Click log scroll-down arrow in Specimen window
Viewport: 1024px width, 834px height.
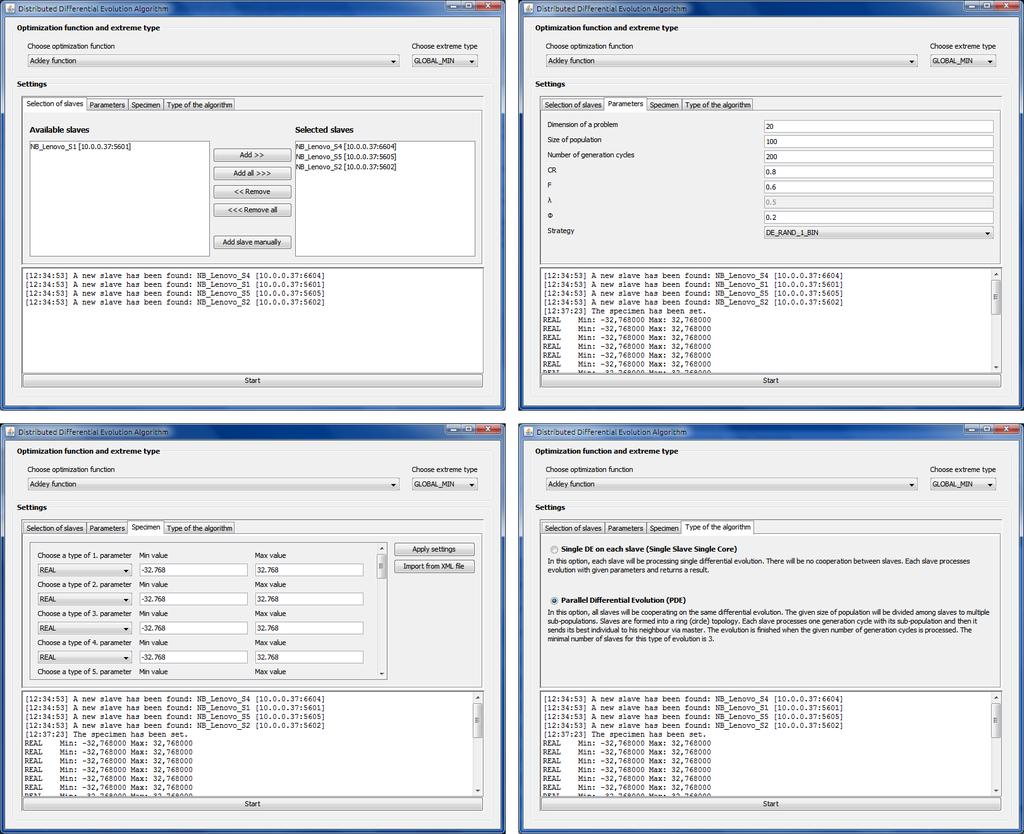click(477, 790)
